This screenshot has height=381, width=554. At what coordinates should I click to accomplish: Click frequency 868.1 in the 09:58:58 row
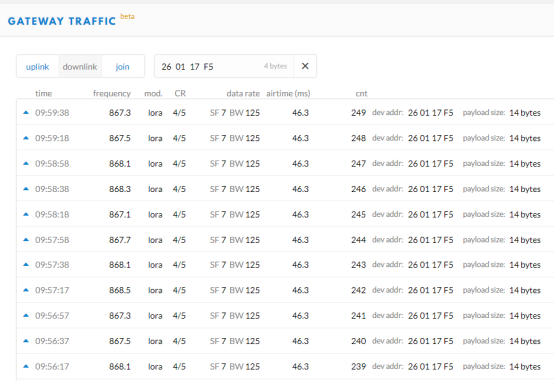120,163
